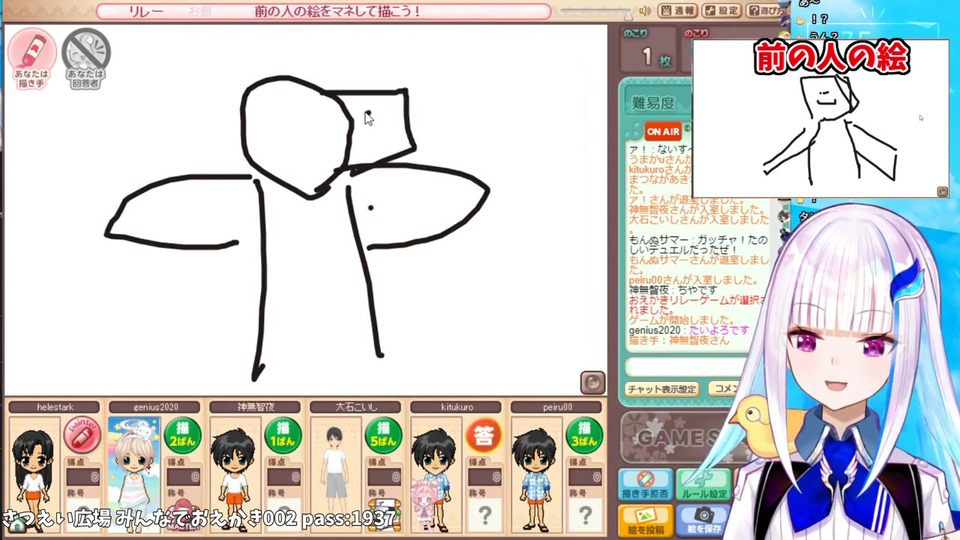
Task: Adjust the volume slider handle in top bar
Action: pyautogui.click(x=630, y=13)
